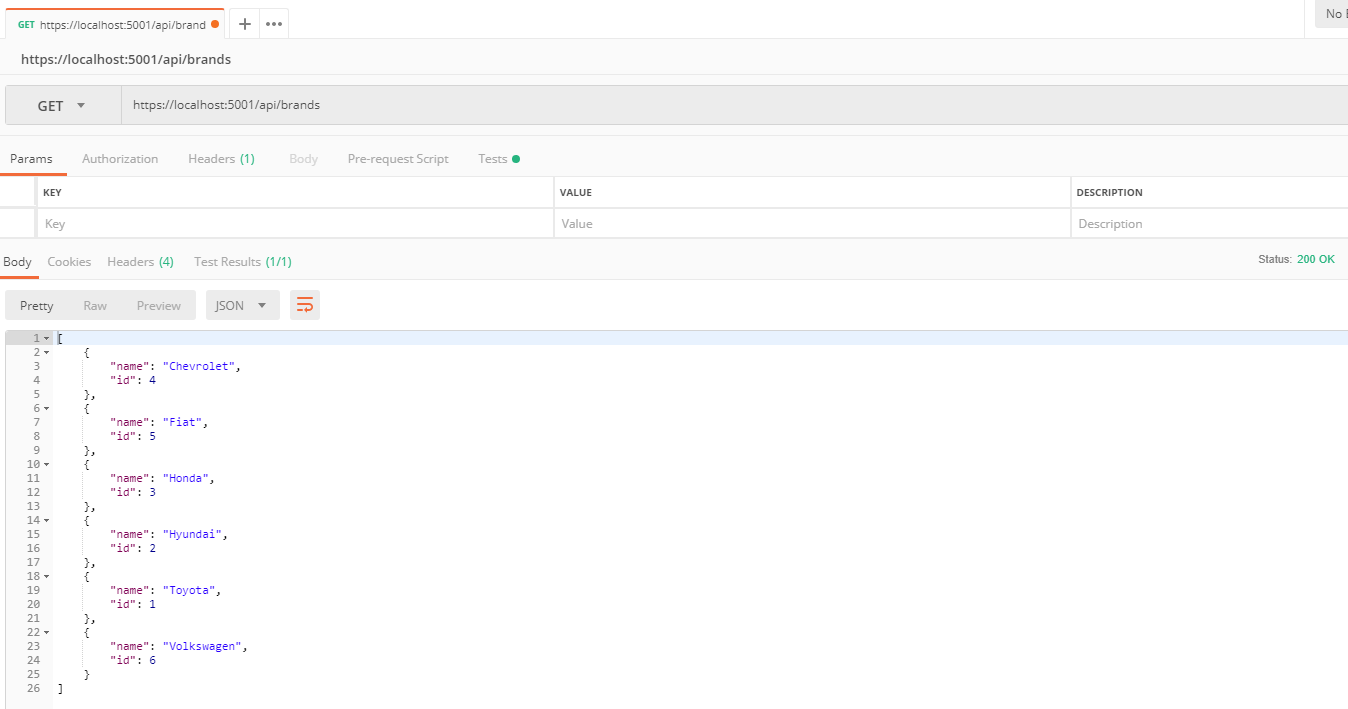
Task: Collapse the Hyundai object at line 14
Action: 46,520
